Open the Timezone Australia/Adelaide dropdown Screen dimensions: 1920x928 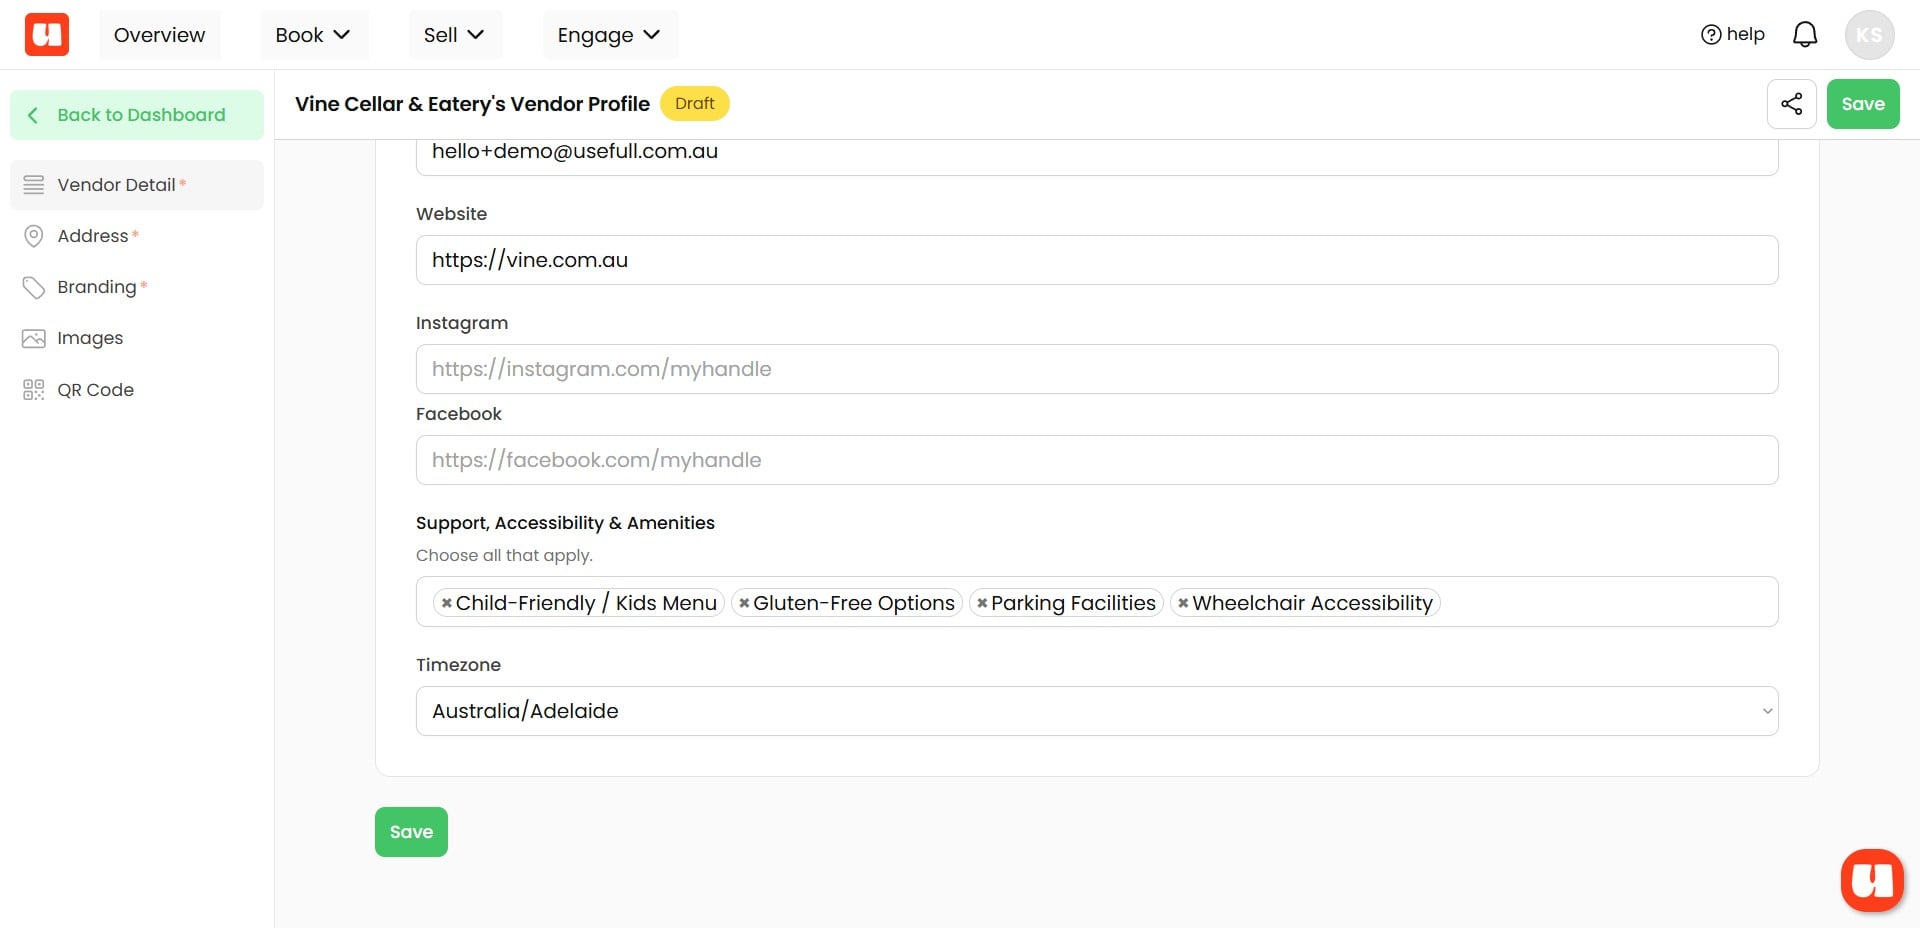point(1096,711)
